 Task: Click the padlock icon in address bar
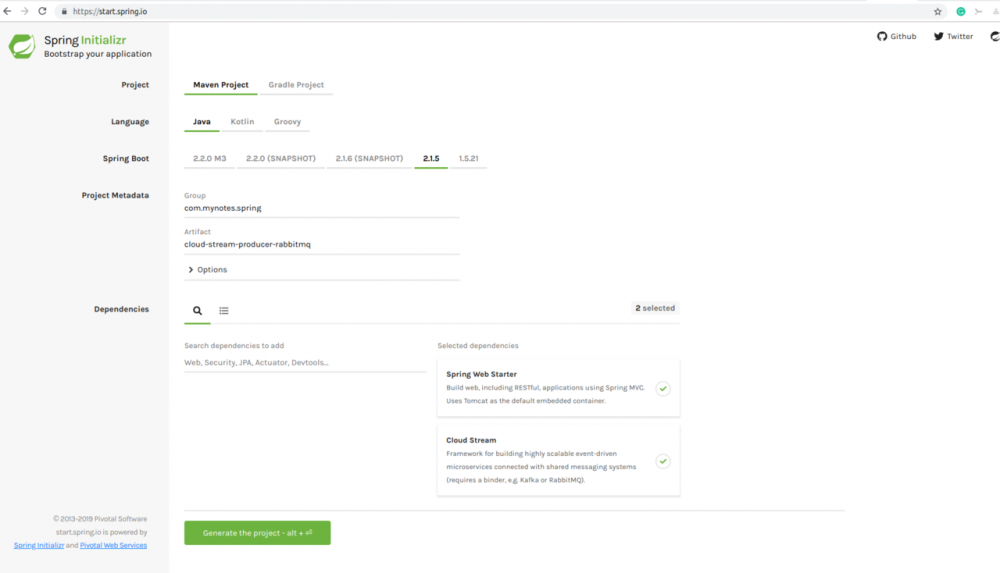64,11
